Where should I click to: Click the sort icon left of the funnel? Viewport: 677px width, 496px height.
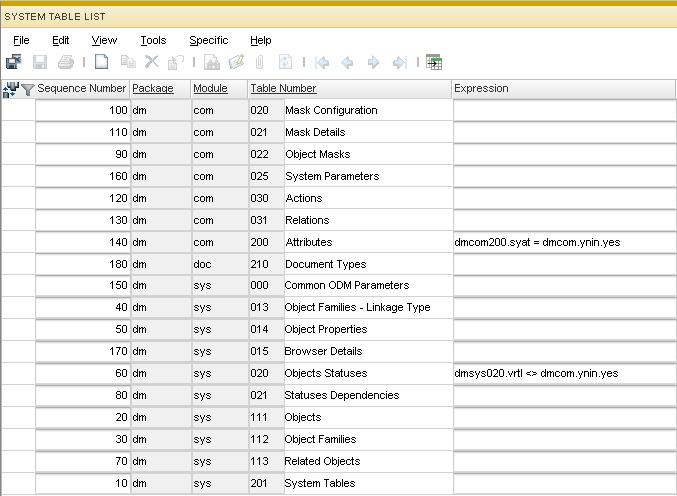pos(11,89)
